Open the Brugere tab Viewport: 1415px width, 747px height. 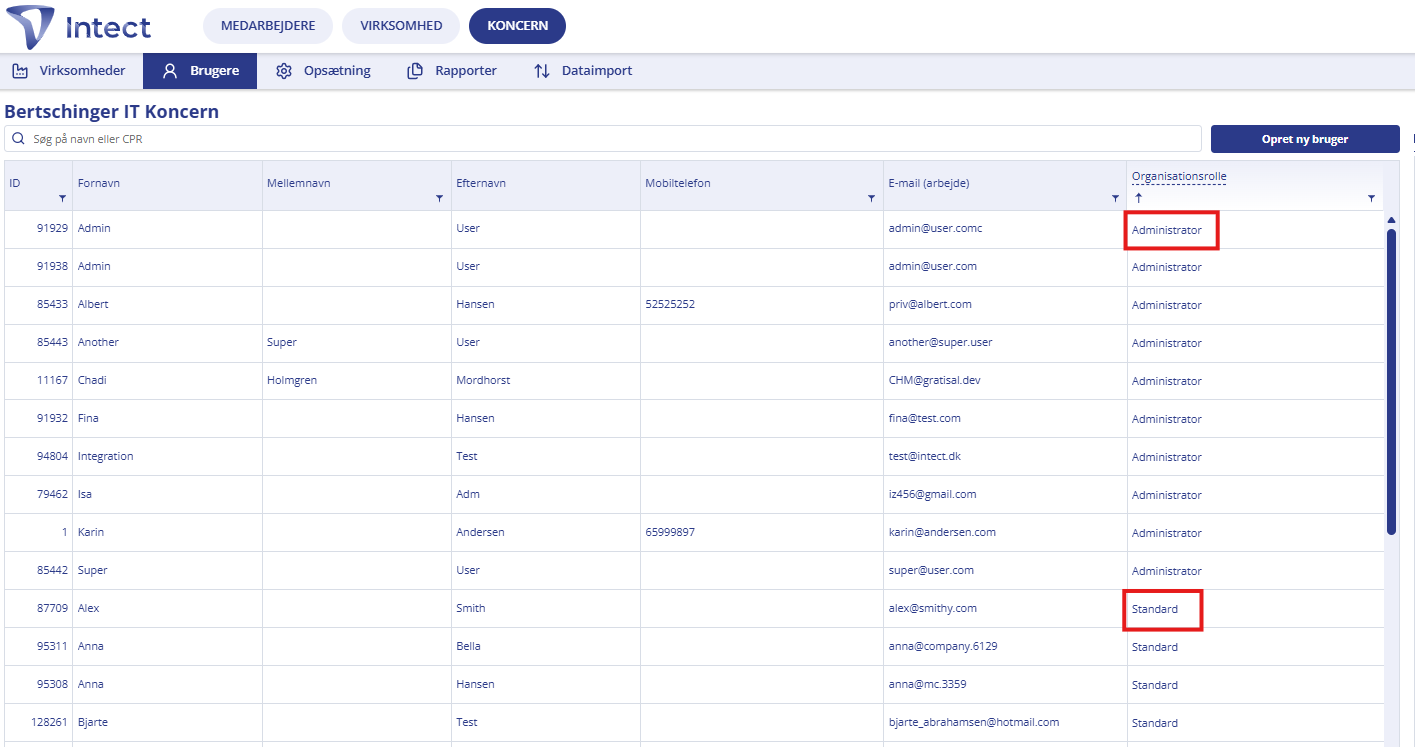pyautogui.click(x=200, y=71)
